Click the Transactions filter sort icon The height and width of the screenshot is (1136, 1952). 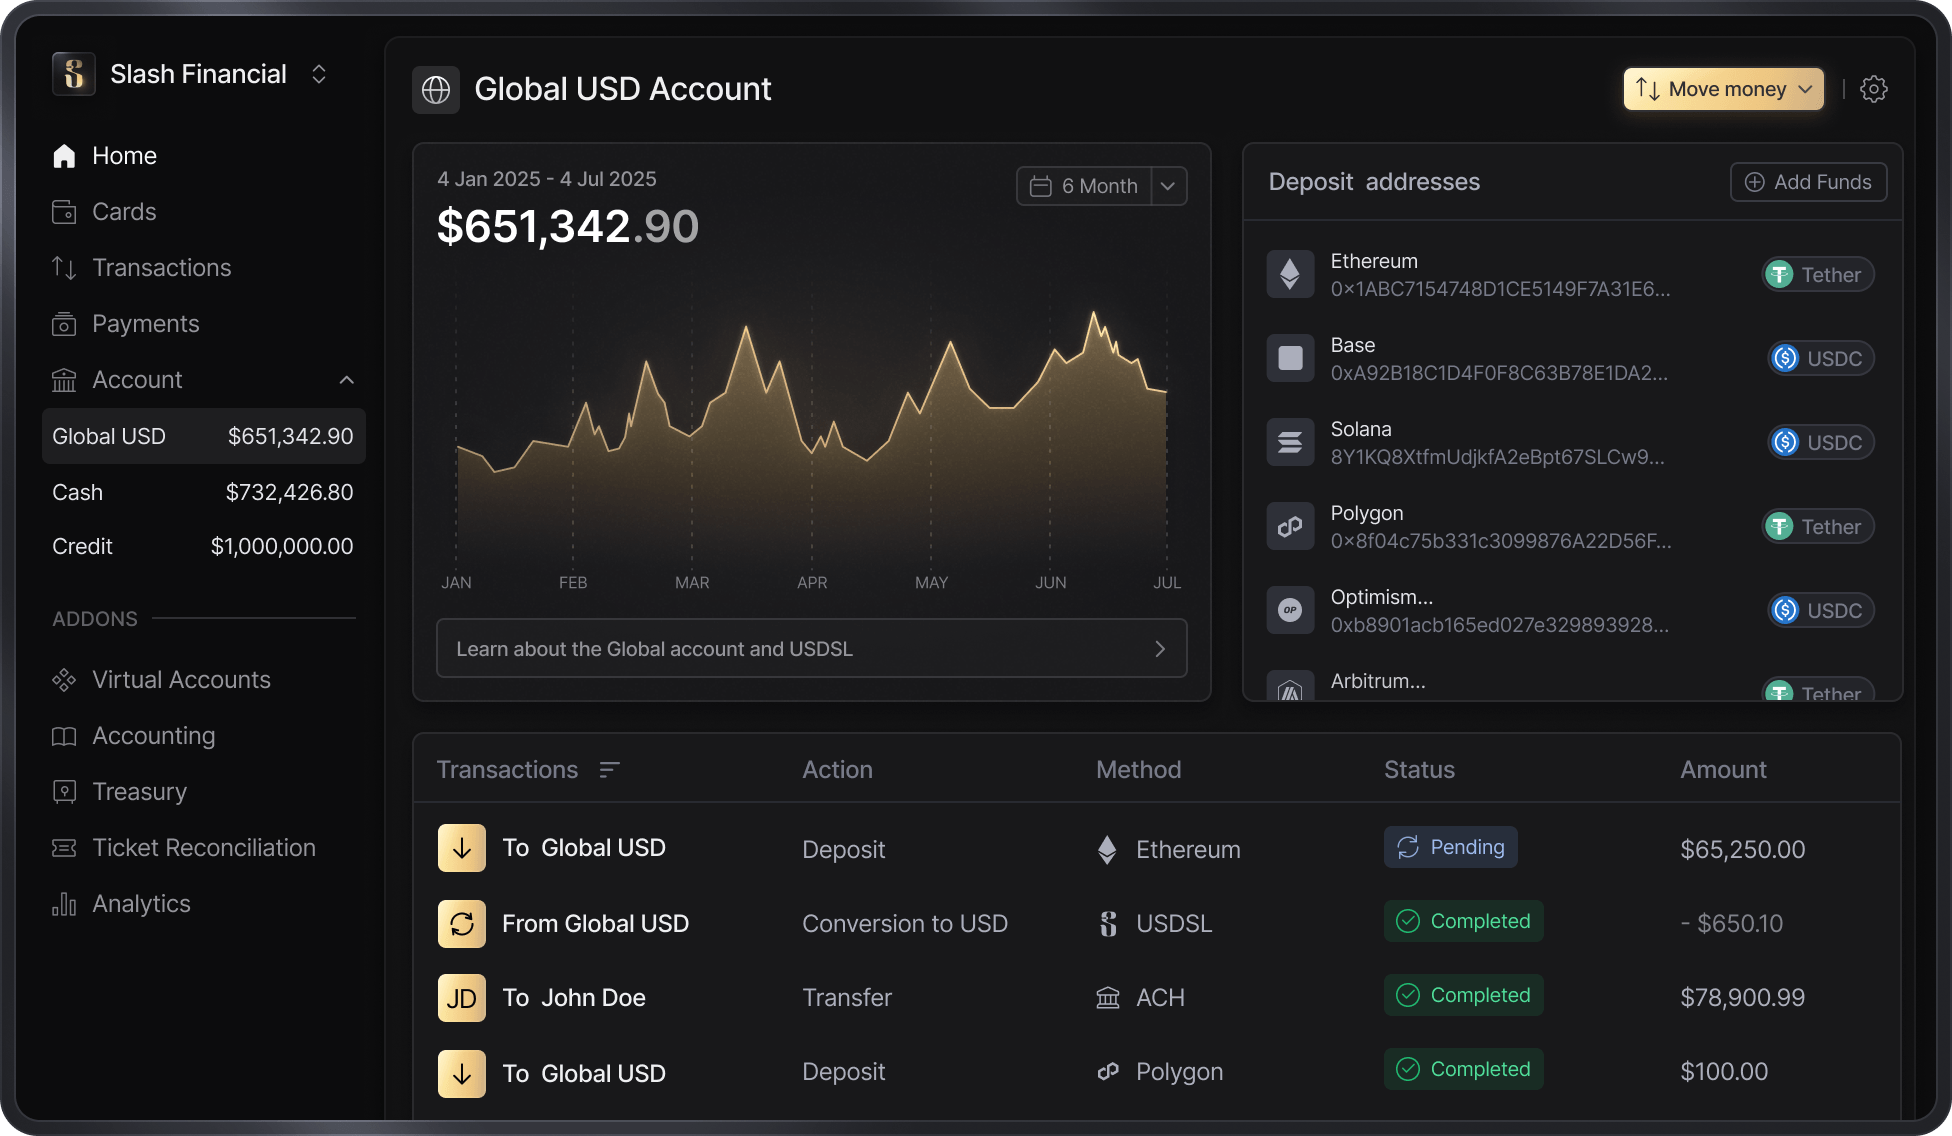click(x=609, y=769)
